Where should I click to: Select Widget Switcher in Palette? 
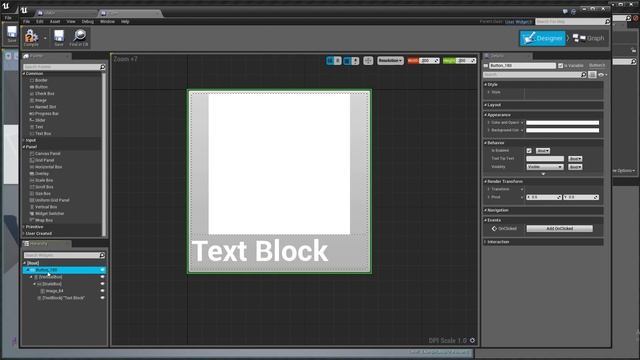click(x=47, y=213)
